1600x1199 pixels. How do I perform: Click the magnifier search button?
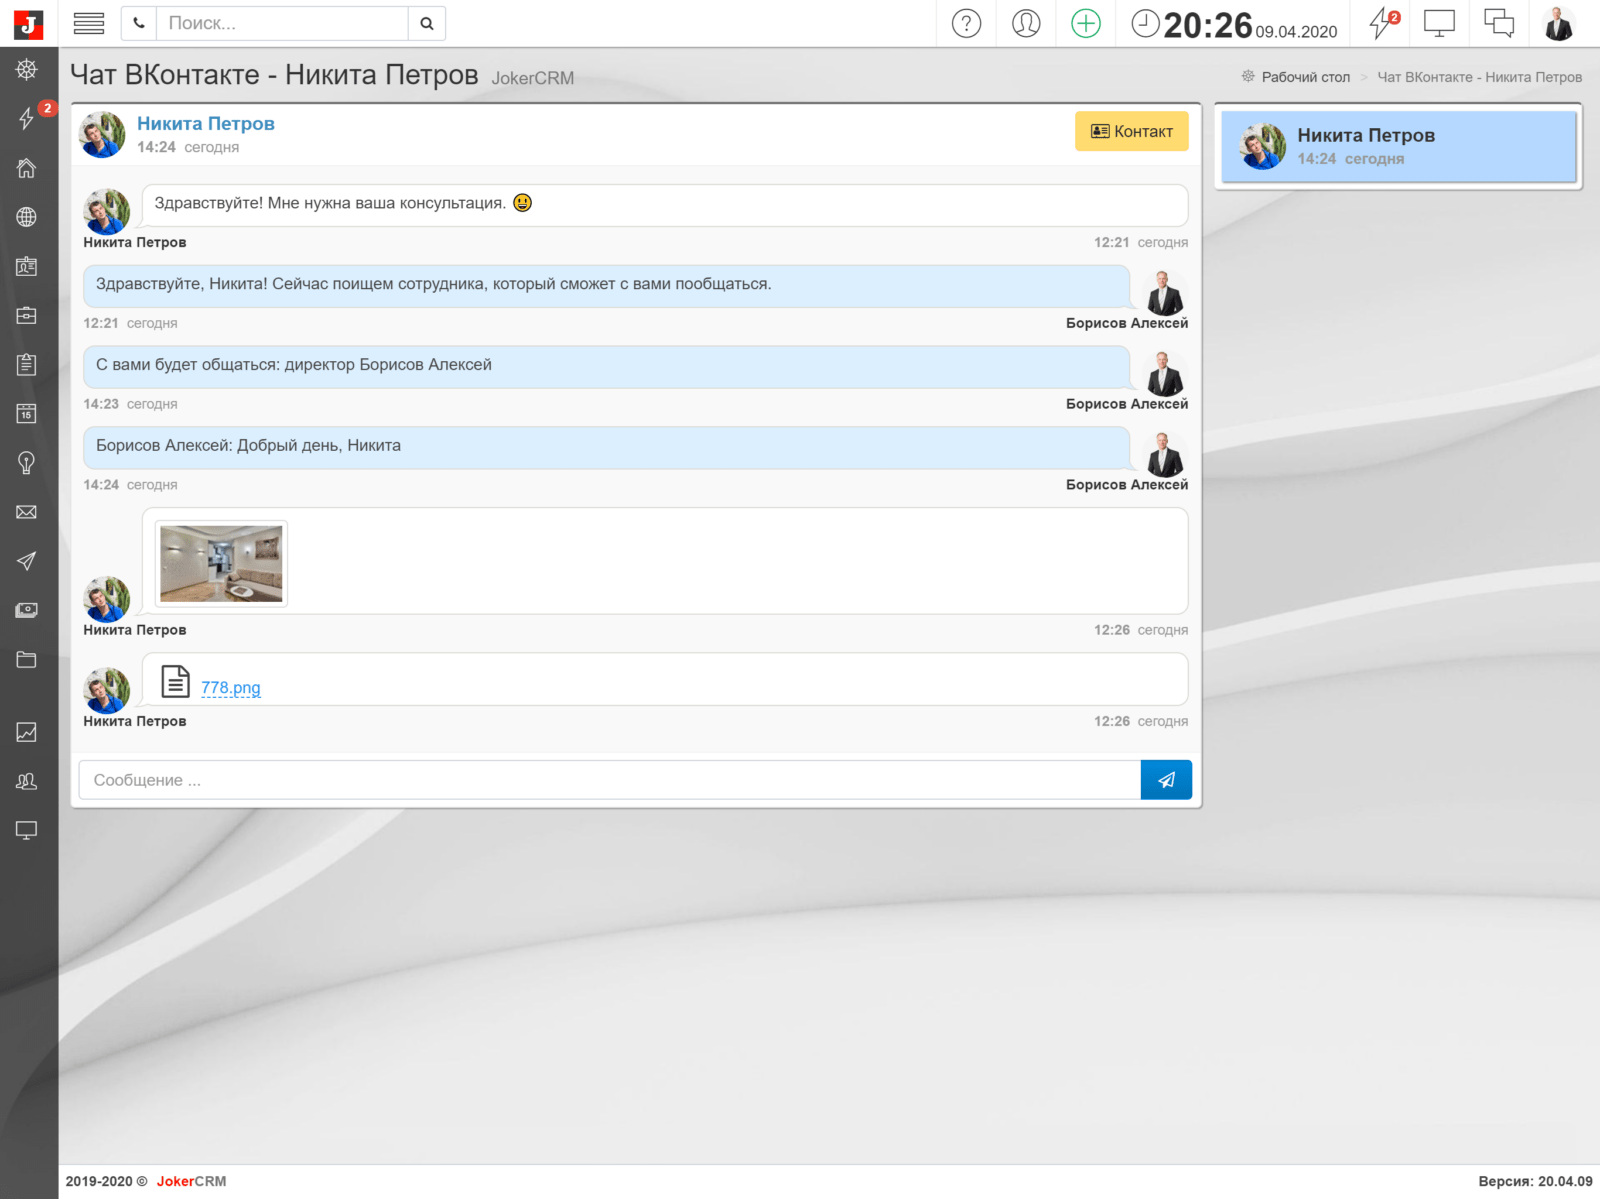tap(427, 23)
